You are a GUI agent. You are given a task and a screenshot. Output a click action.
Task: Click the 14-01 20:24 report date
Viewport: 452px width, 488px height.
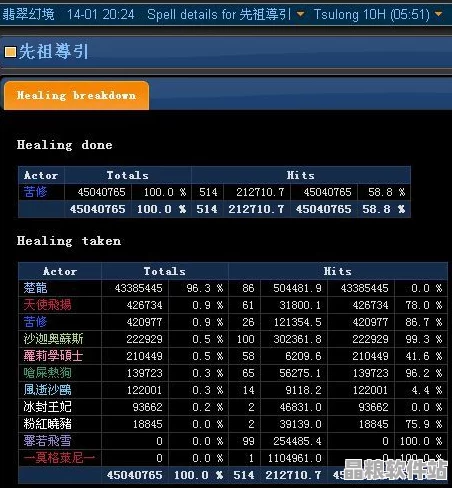point(101,14)
